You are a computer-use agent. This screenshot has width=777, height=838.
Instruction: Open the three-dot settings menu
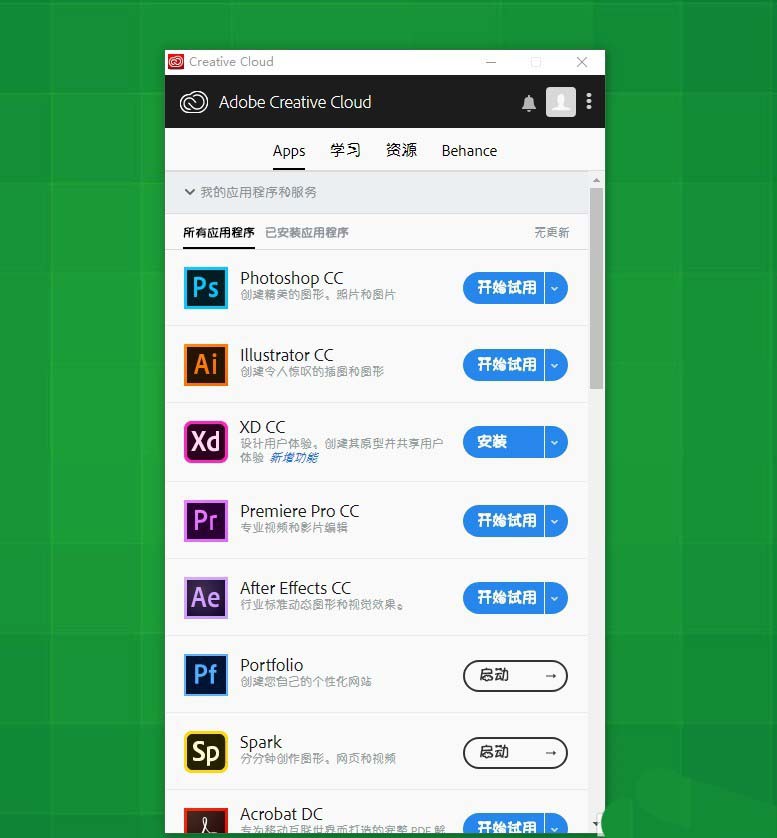tap(589, 101)
